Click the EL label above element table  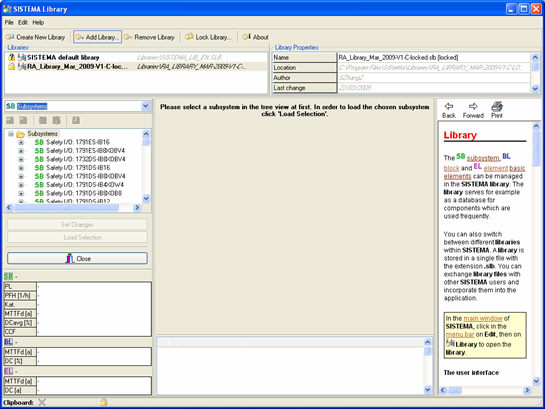point(8,371)
